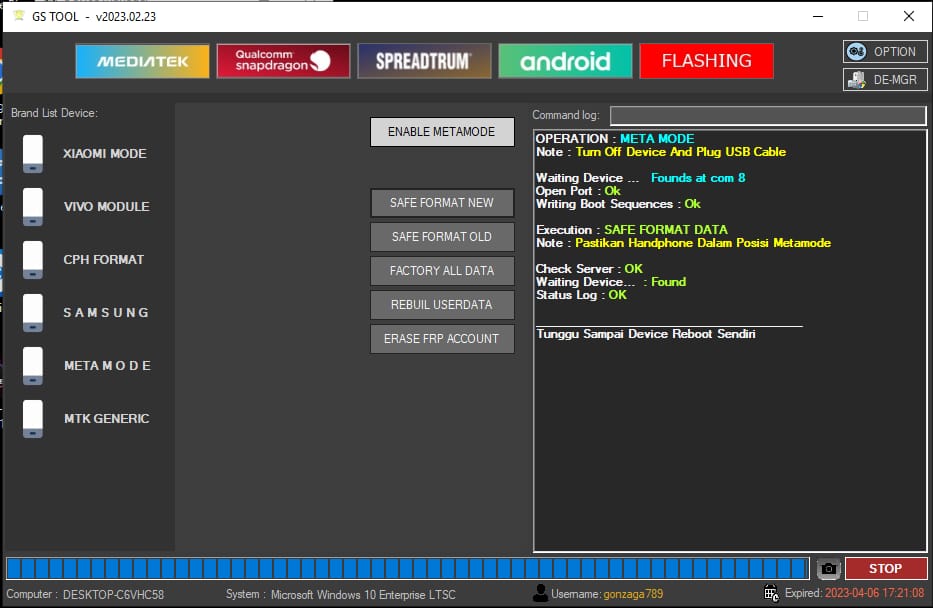Click the phone icon beside XIAOMI MODE

[x=33, y=153]
